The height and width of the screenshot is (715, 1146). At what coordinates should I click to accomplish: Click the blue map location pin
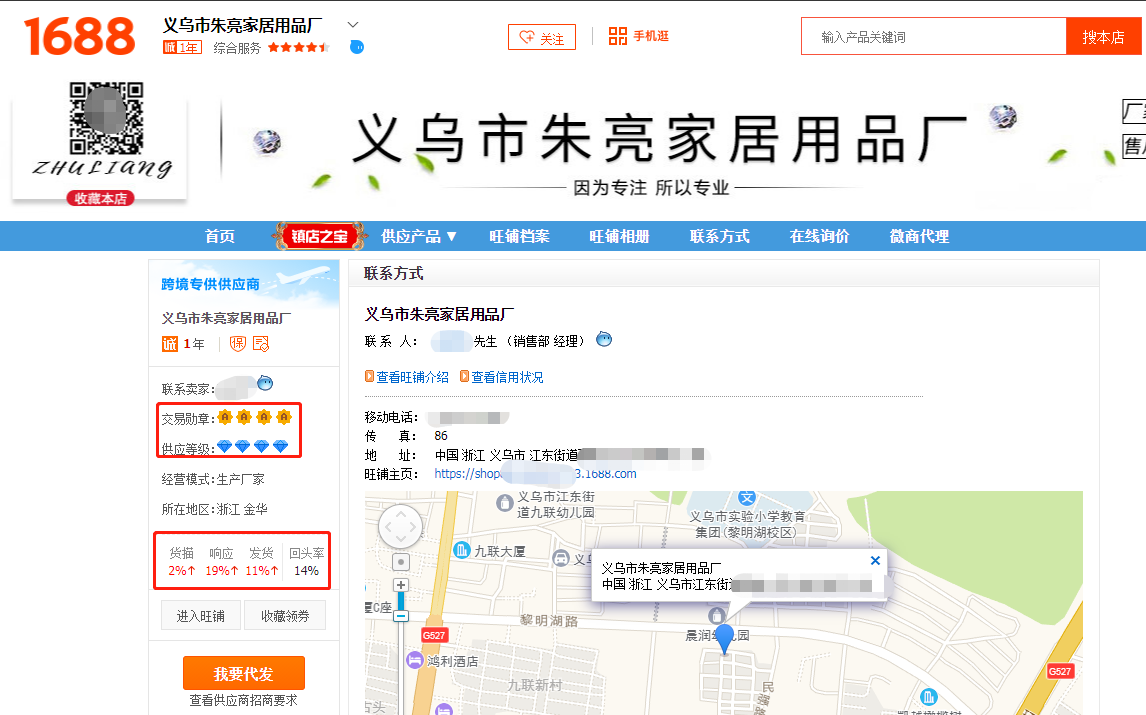click(724, 639)
